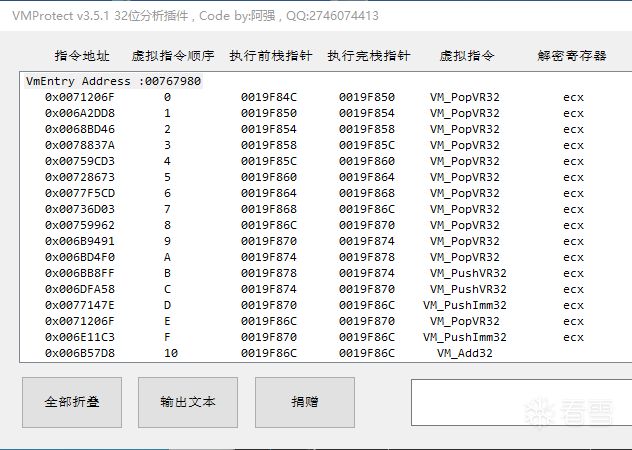
Task: Select the 执行完栈指针 column header
Action: tap(369, 56)
